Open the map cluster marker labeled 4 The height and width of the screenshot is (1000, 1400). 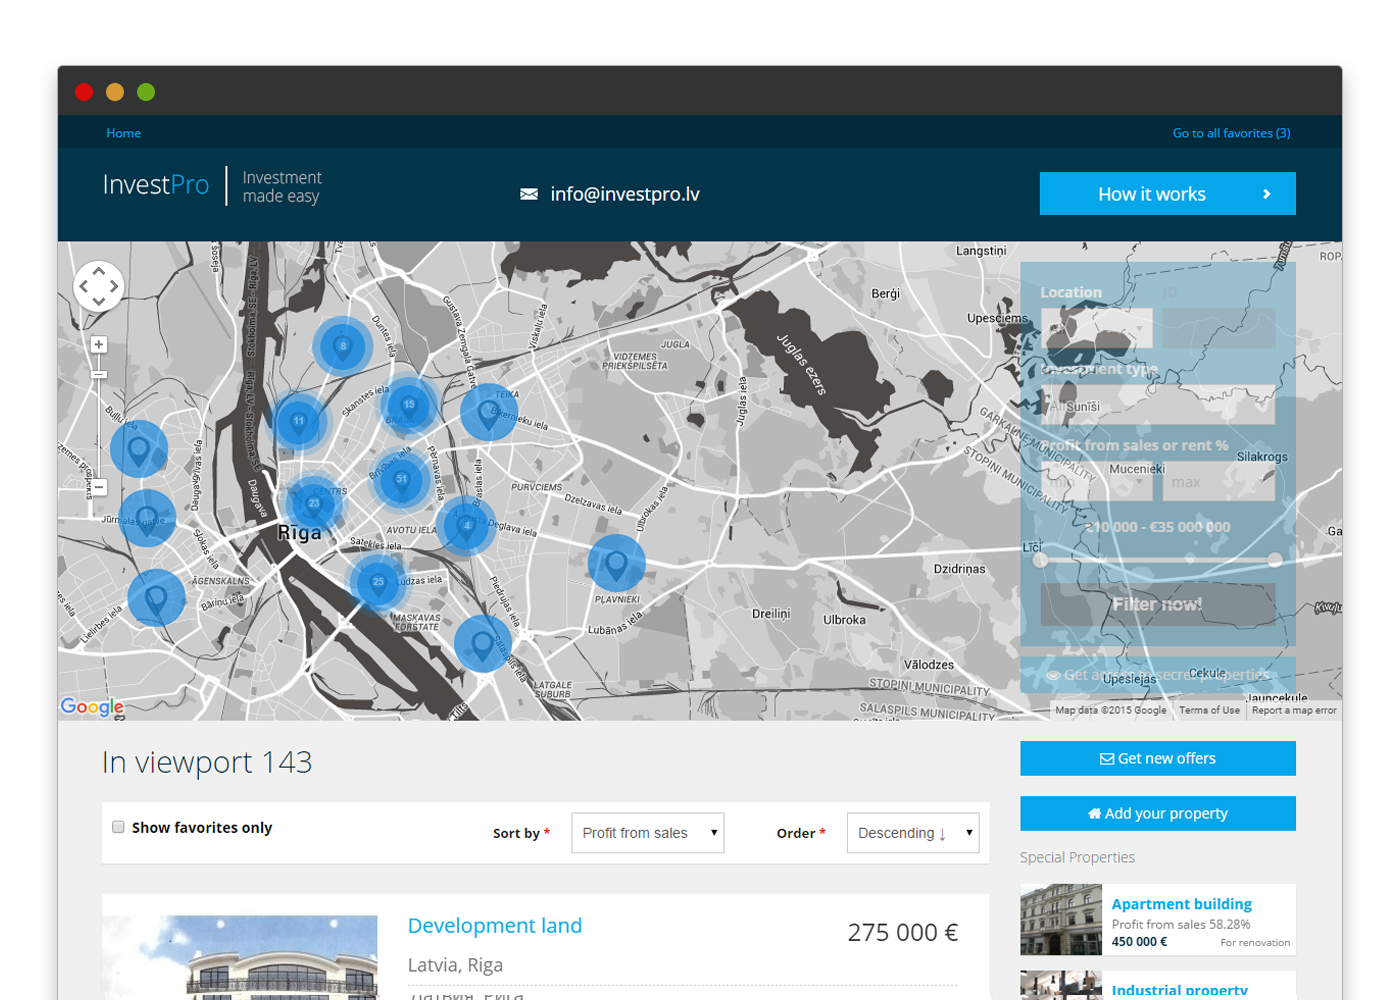465,525
